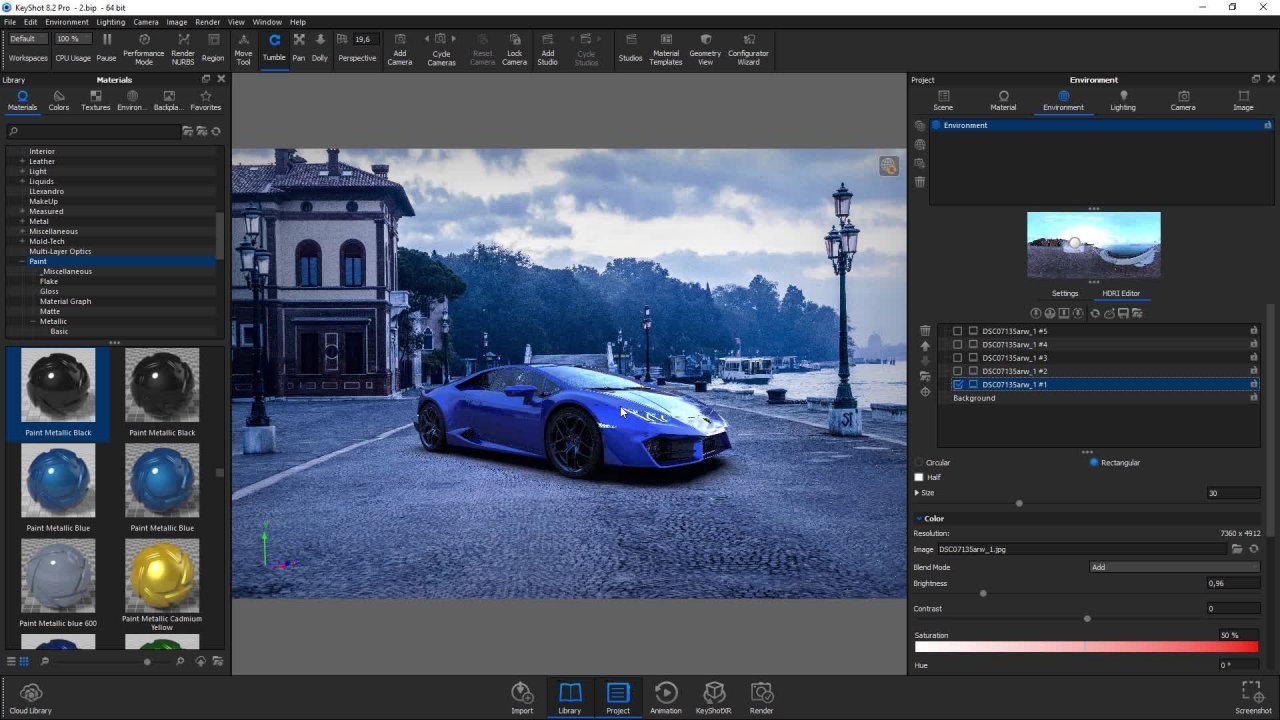Open the Environment menu
The image size is (1280, 720).
coord(66,21)
